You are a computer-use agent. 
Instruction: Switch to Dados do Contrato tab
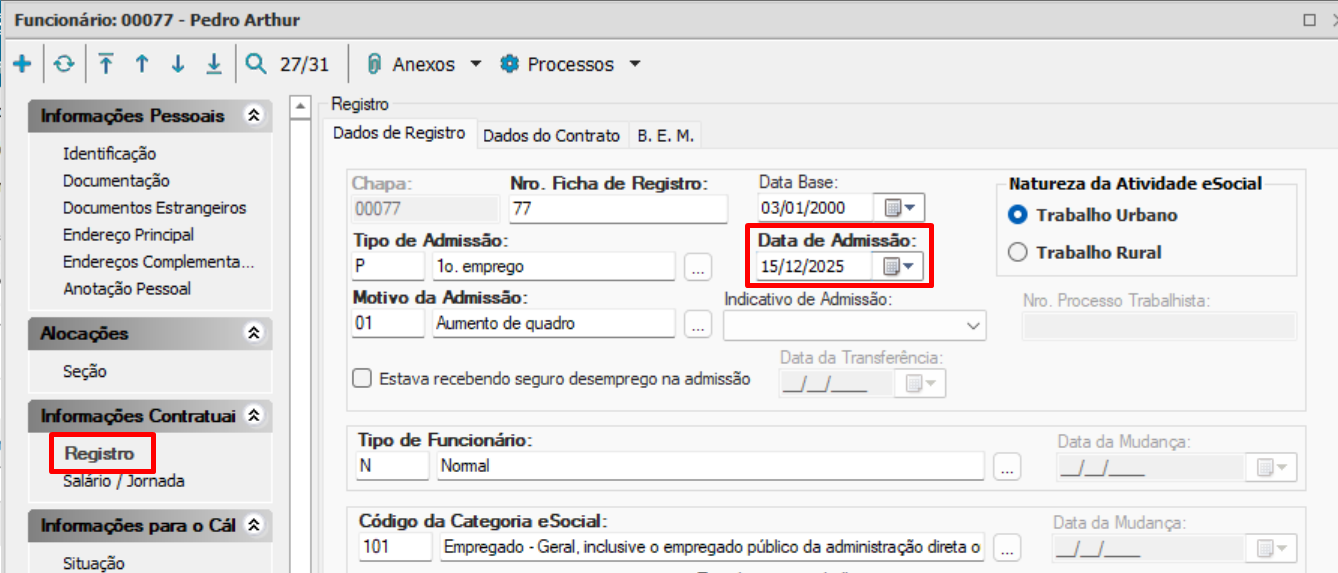pyautogui.click(x=552, y=136)
